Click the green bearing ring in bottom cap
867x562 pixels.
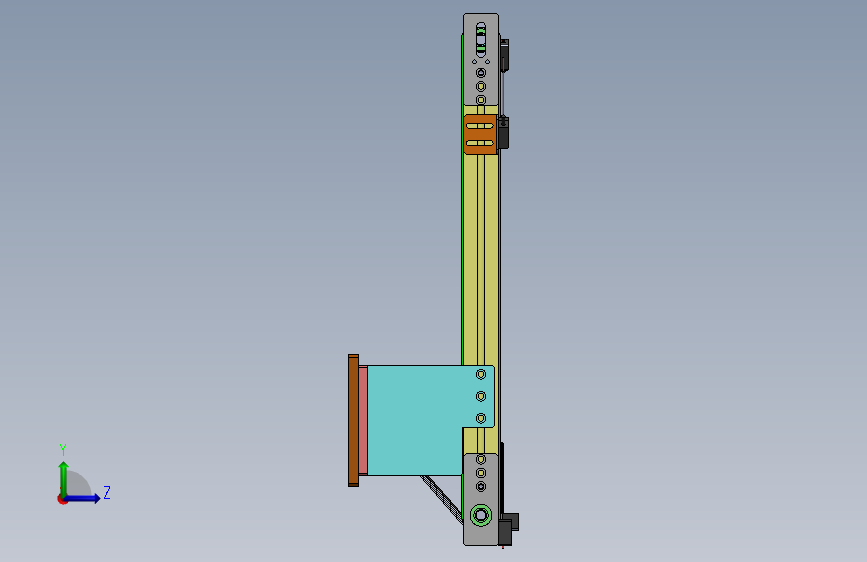coord(480,516)
